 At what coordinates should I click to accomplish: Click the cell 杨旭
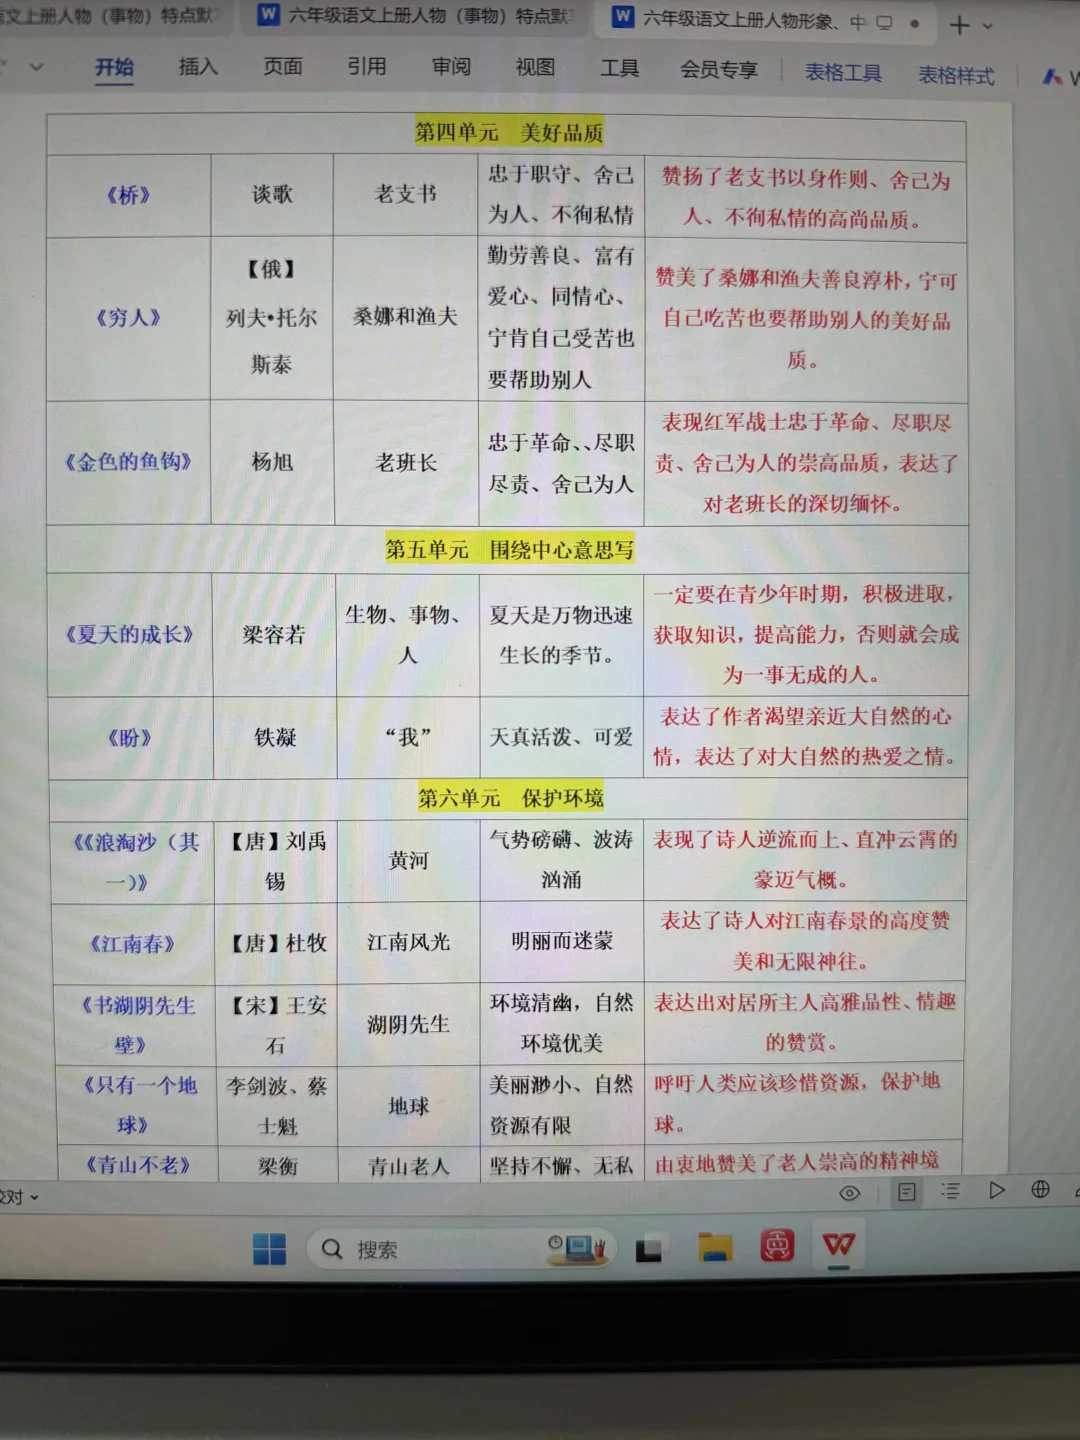pyautogui.click(x=272, y=462)
